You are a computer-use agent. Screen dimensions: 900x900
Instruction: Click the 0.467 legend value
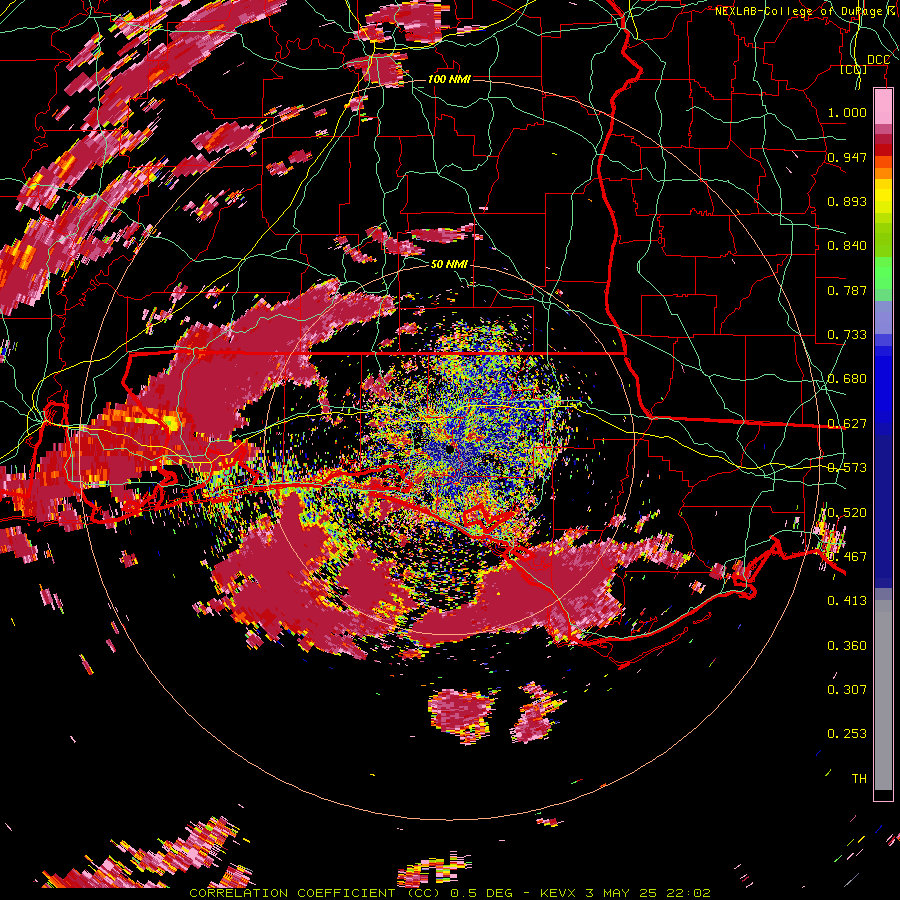(x=847, y=556)
